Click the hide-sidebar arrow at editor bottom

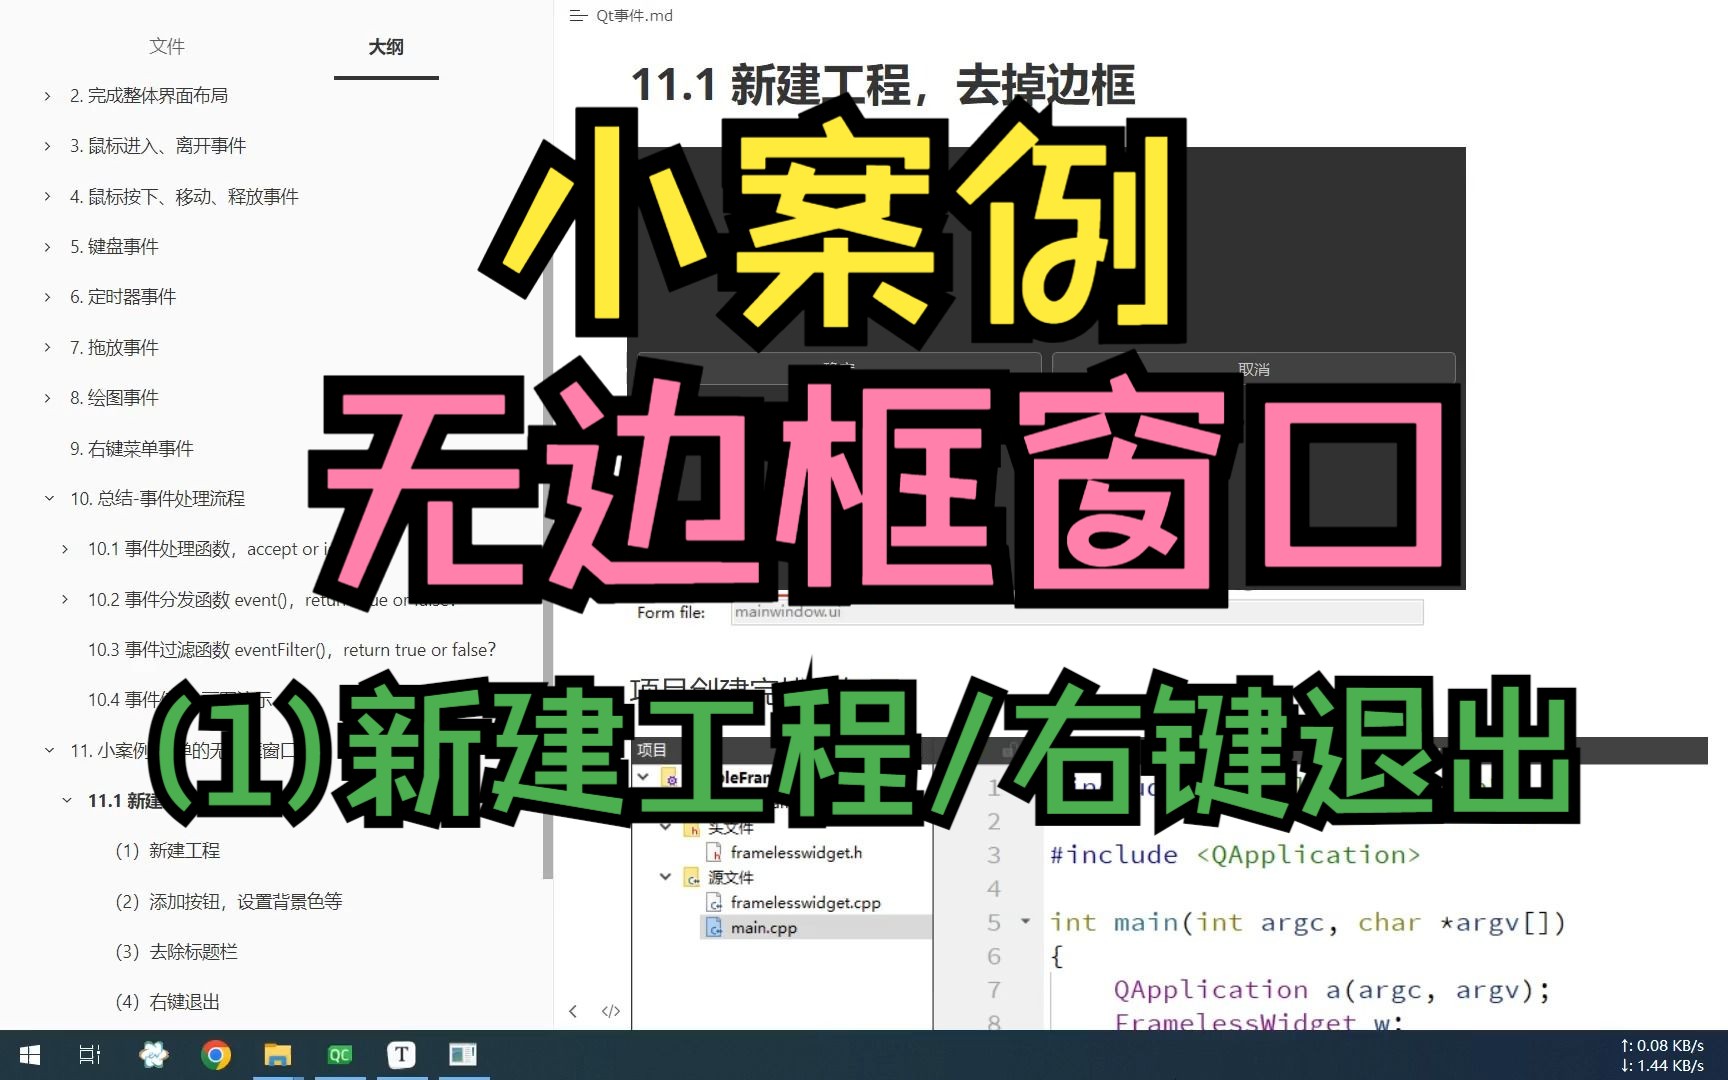tap(573, 1011)
